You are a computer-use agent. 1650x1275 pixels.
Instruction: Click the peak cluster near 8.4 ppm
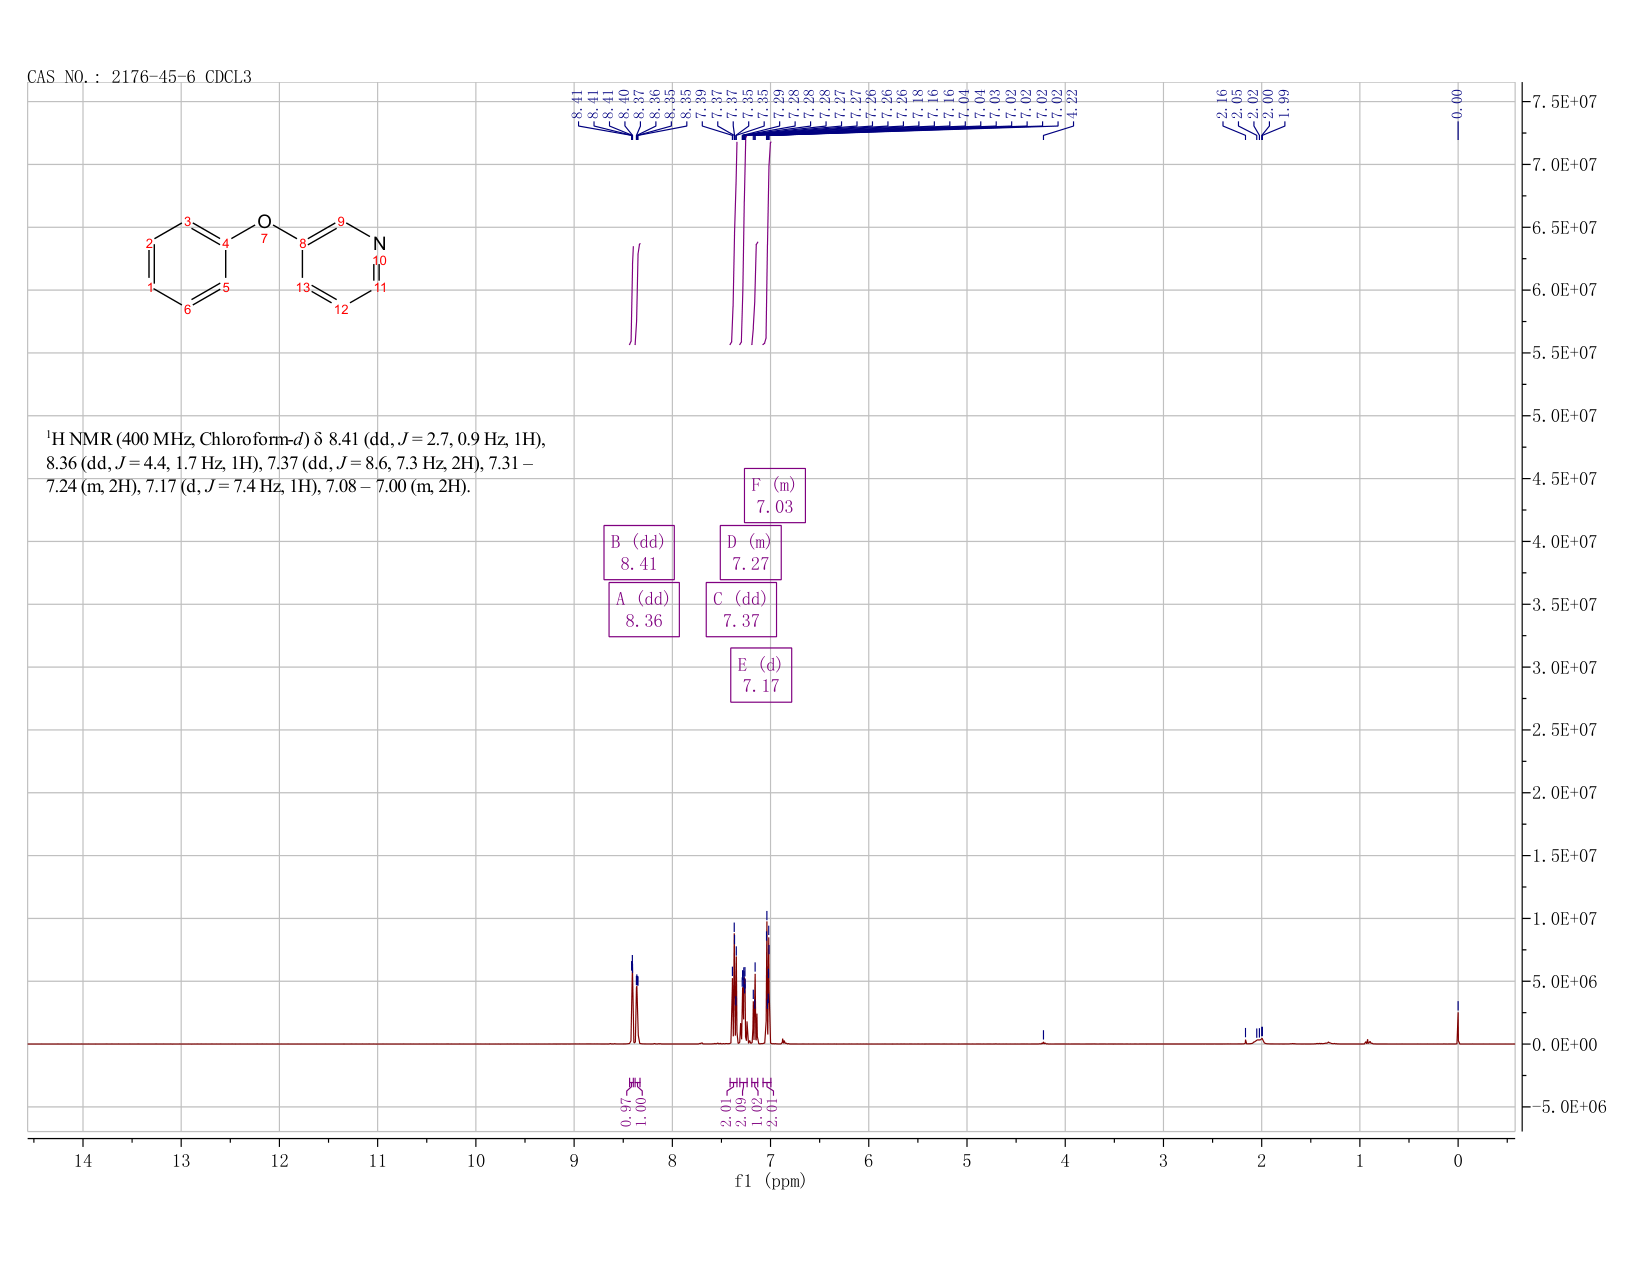(634, 1000)
